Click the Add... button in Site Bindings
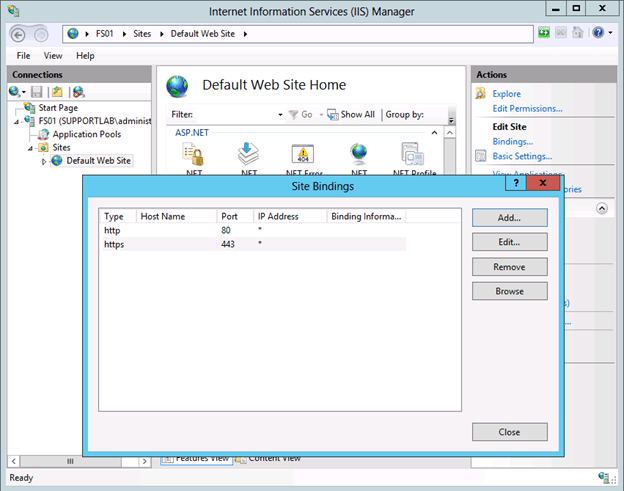This screenshot has height=491, width=624. coord(509,218)
